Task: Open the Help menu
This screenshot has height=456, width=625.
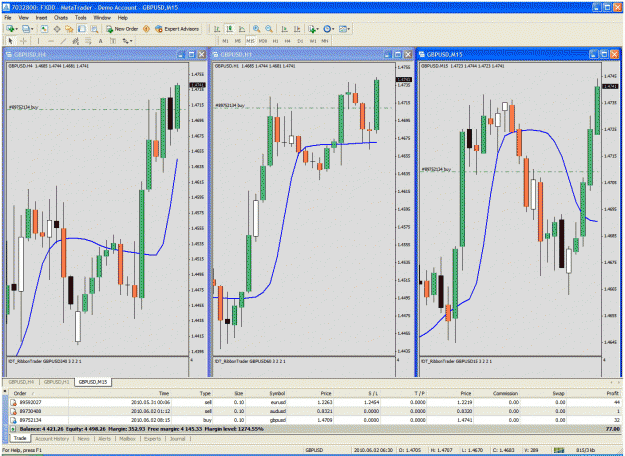Action: (x=122, y=18)
